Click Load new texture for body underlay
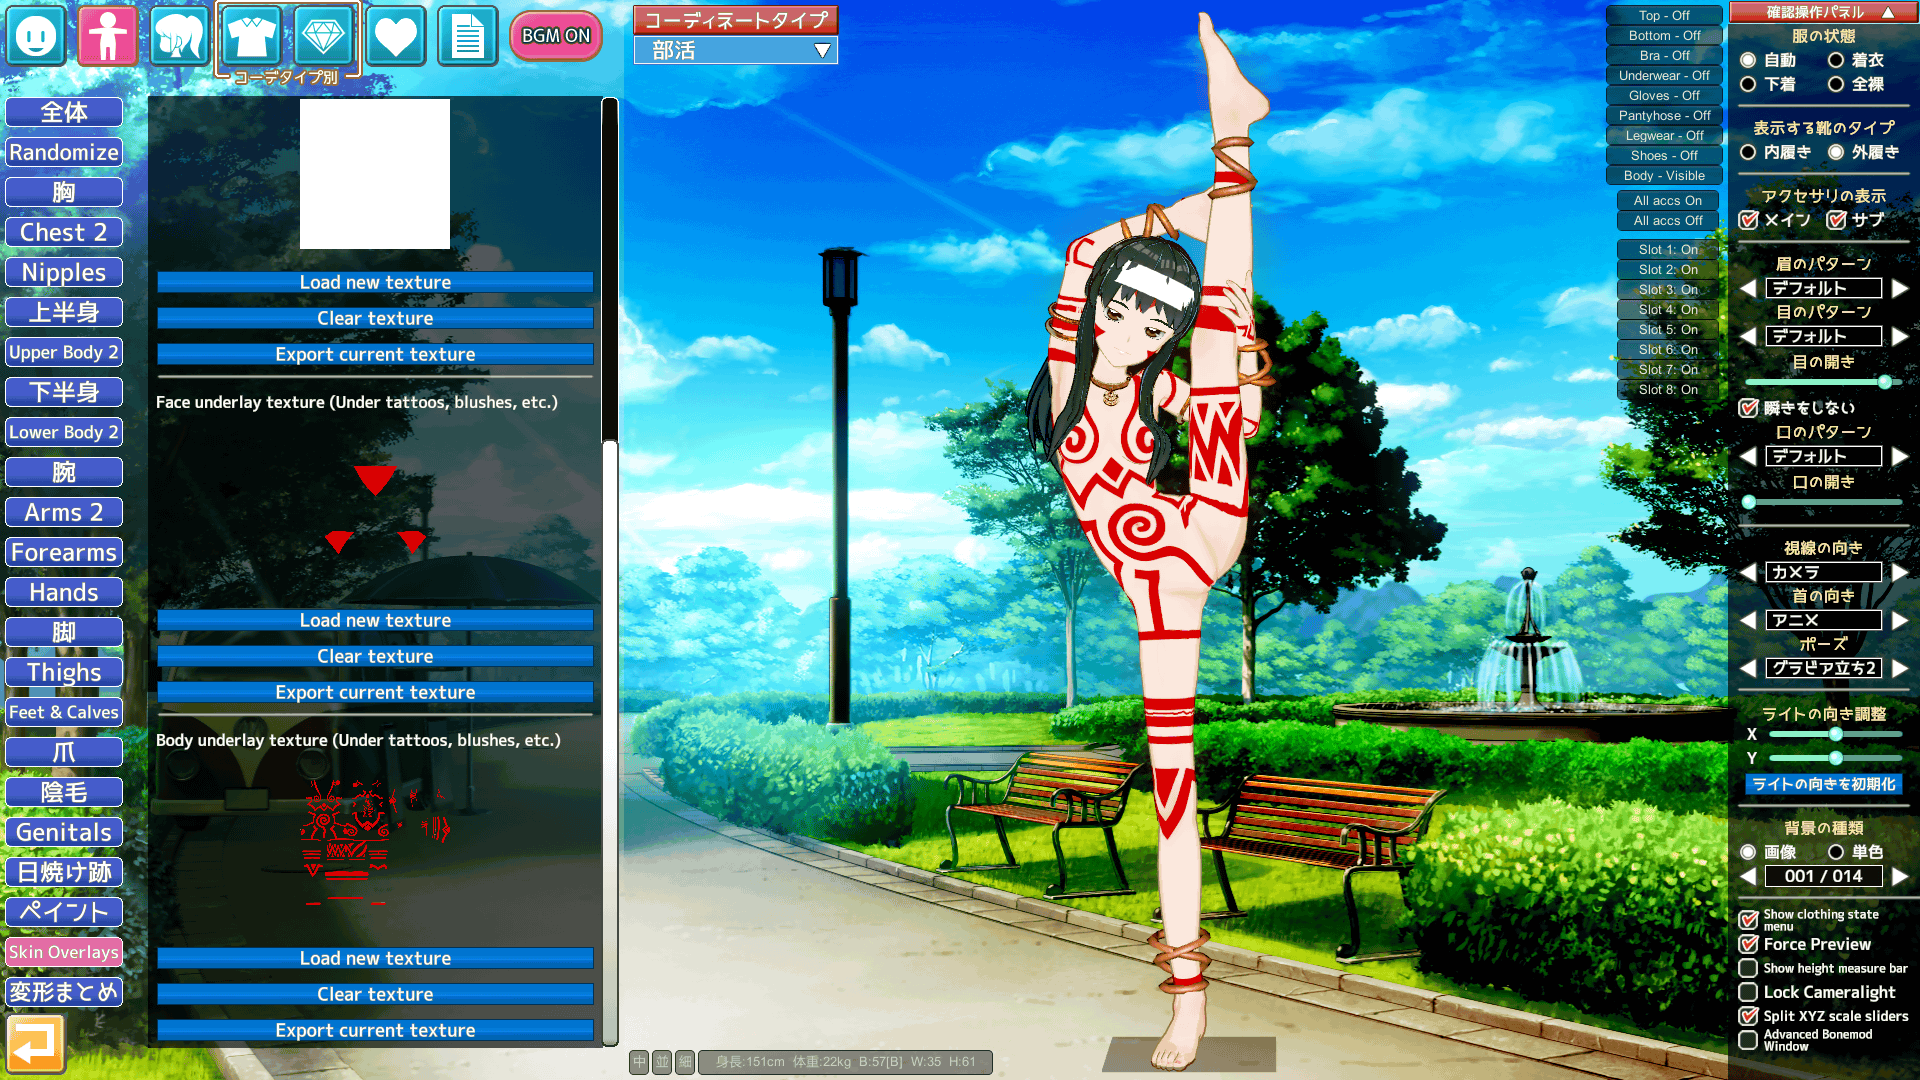The height and width of the screenshot is (1080, 1920). coord(375,958)
